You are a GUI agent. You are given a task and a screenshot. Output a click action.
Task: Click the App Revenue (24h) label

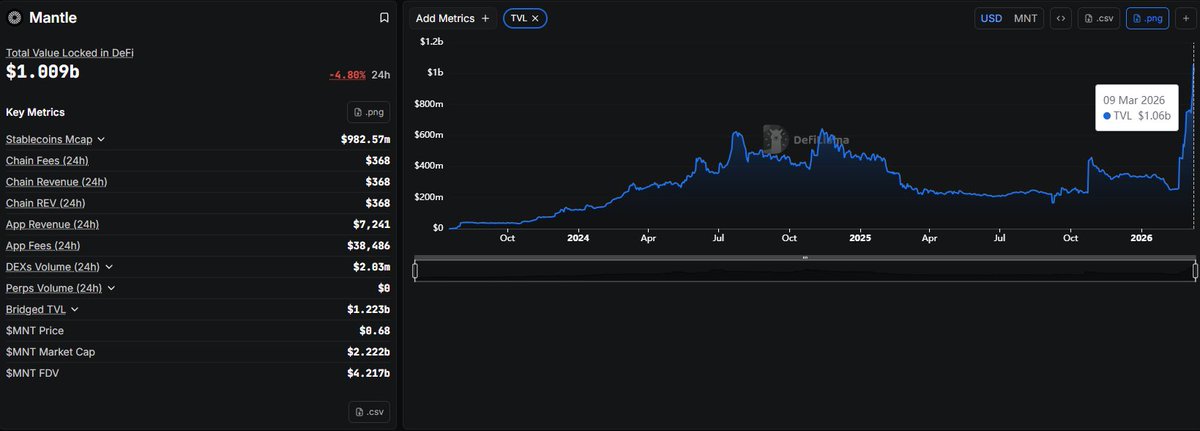click(52, 224)
